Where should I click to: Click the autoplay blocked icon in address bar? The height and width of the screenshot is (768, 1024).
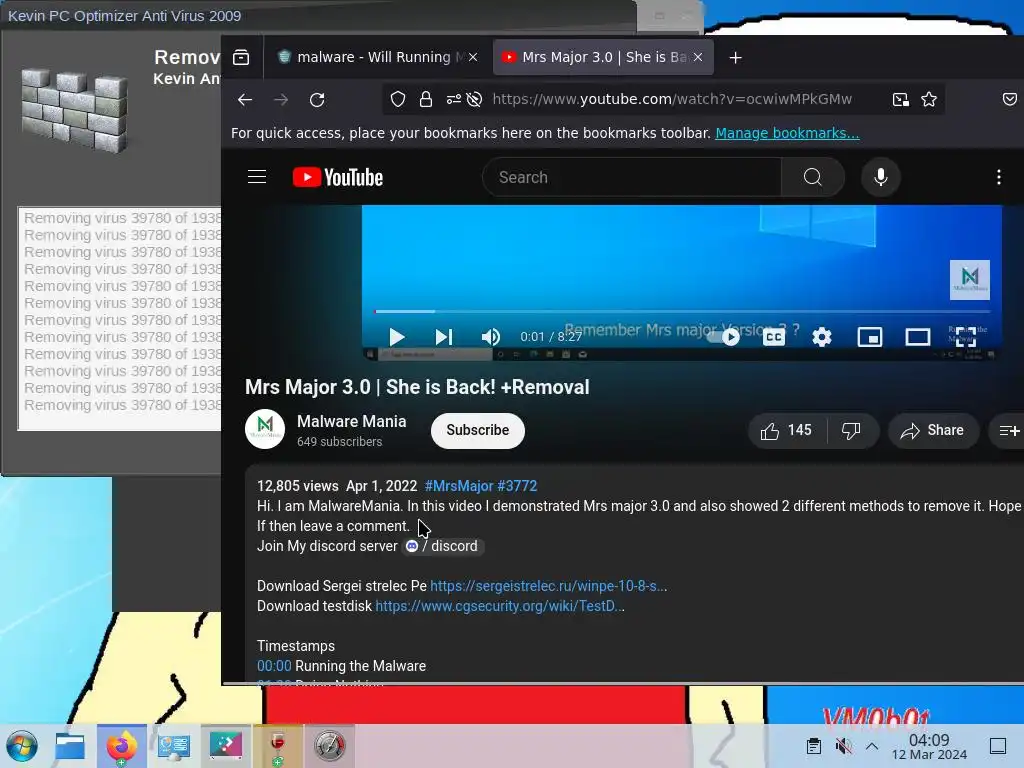click(x=475, y=99)
